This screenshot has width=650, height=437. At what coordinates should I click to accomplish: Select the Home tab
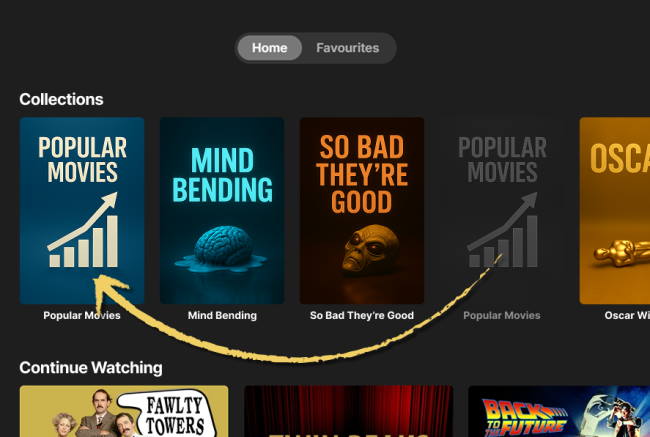pos(269,48)
